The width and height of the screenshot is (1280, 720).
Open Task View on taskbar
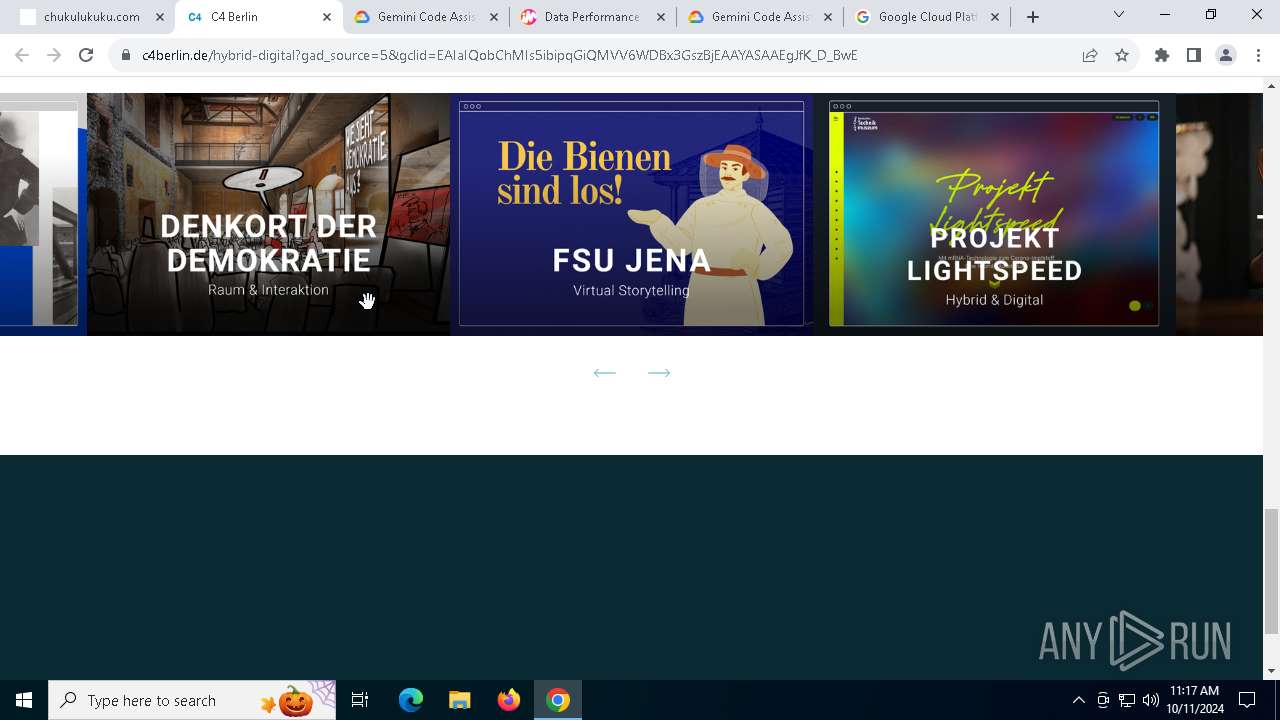point(360,700)
